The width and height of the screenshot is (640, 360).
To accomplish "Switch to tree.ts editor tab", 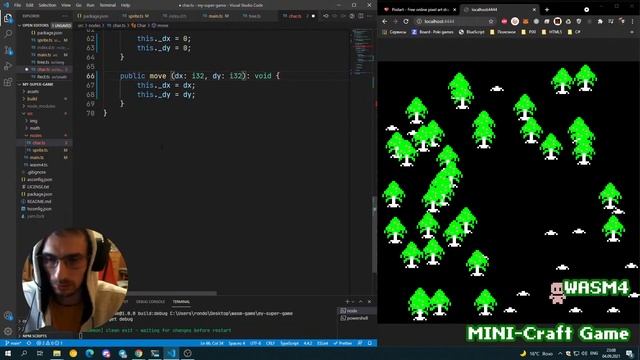I will (x=253, y=16).
